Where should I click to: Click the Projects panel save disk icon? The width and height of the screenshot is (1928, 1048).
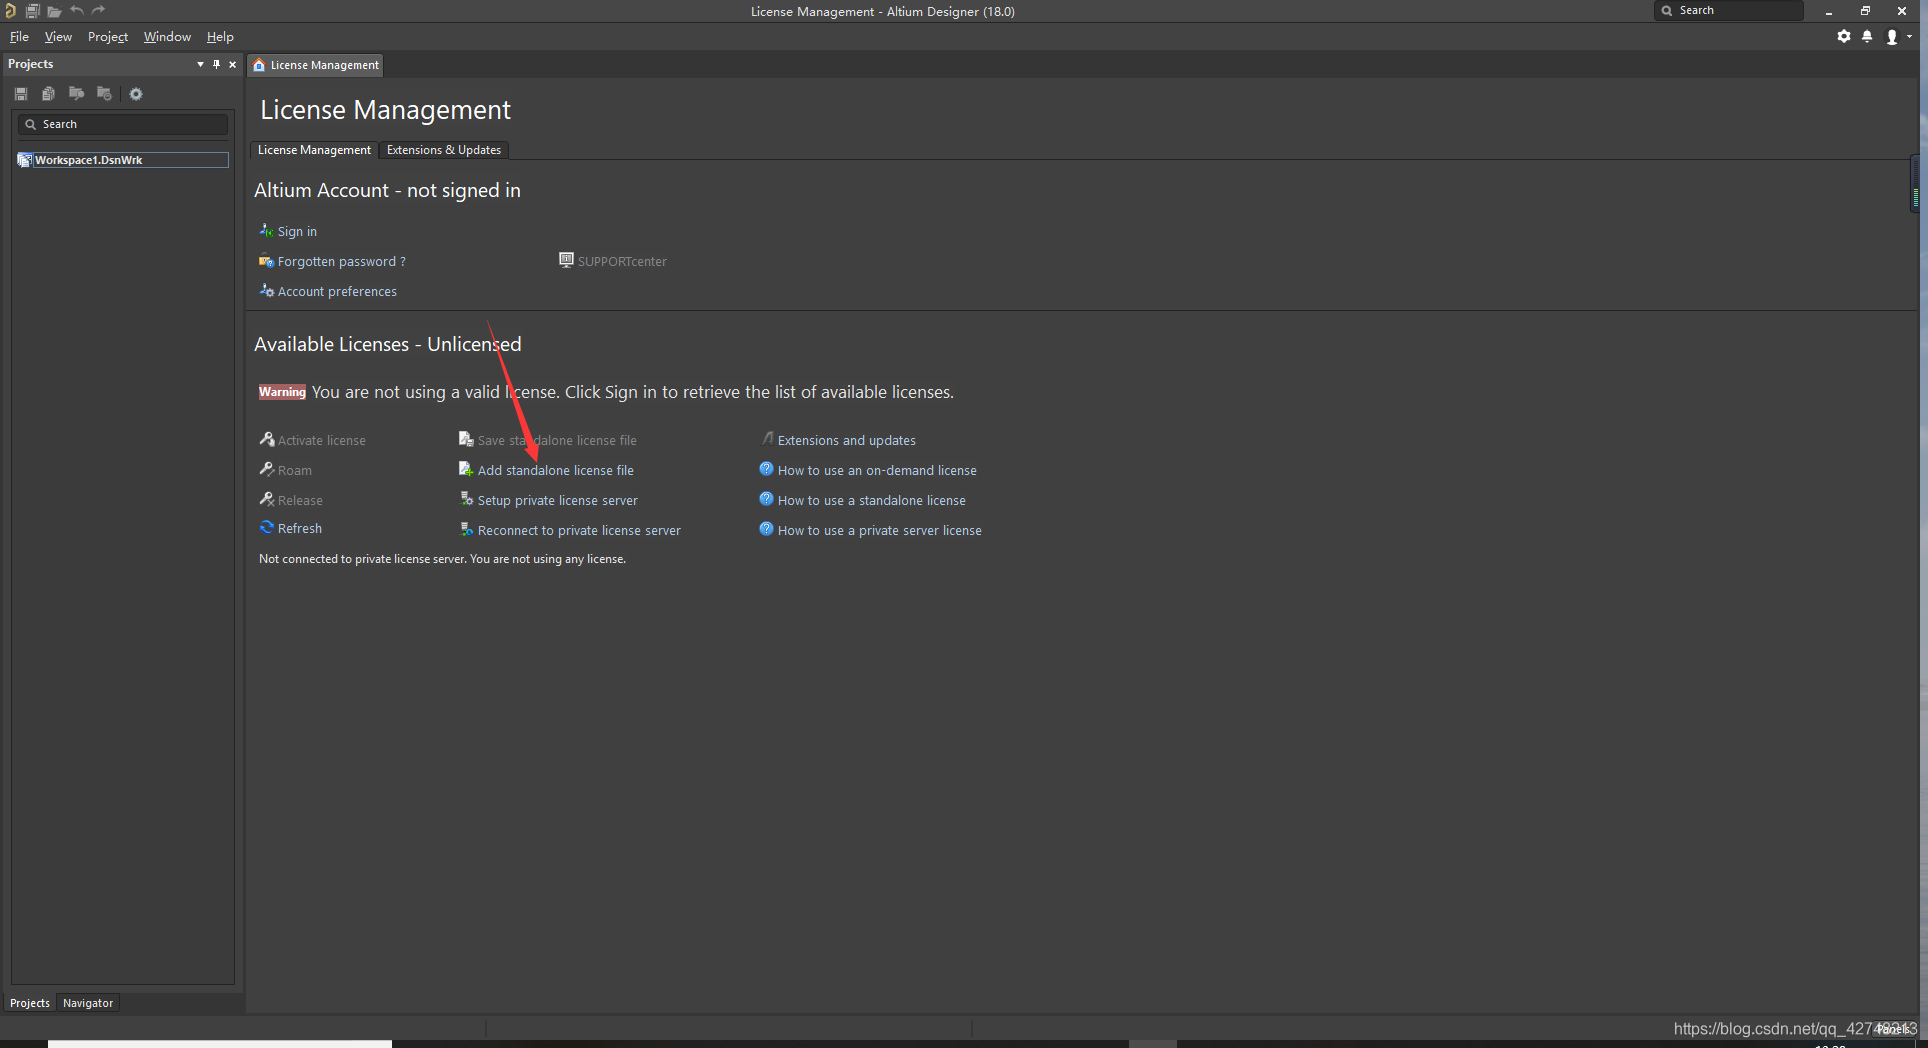pos(21,94)
